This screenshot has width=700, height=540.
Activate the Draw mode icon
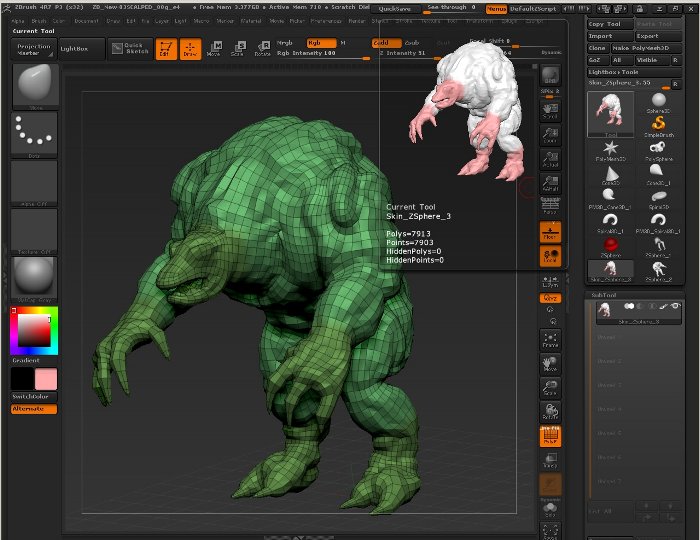(188, 47)
